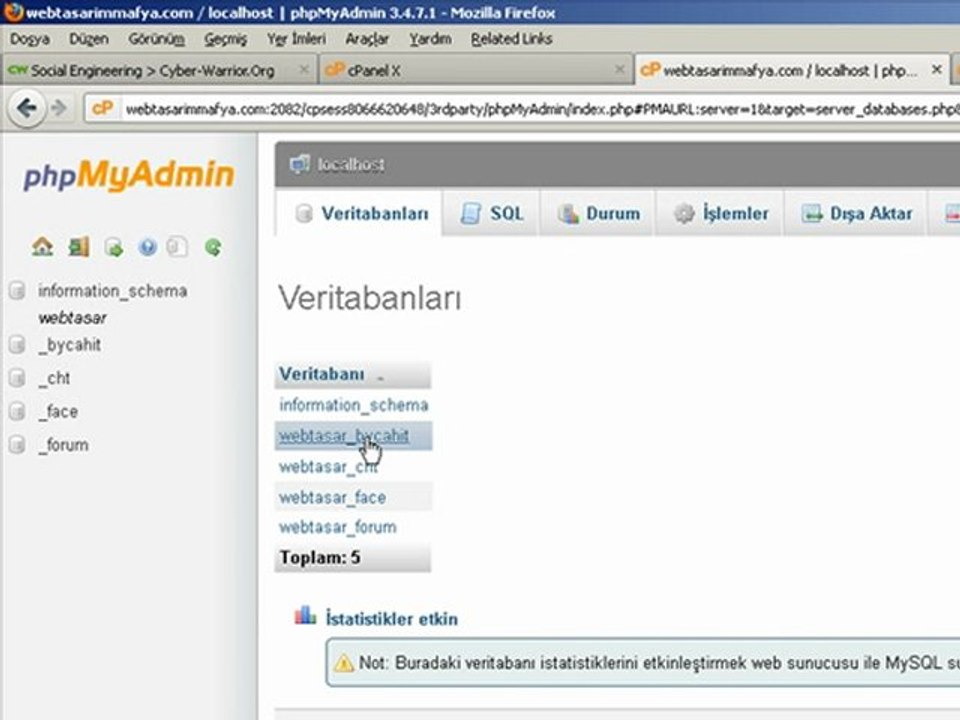Viewport: 960px width, 720px height.
Task: Open the Yer İmleri menu
Action: [x=296, y=39]
